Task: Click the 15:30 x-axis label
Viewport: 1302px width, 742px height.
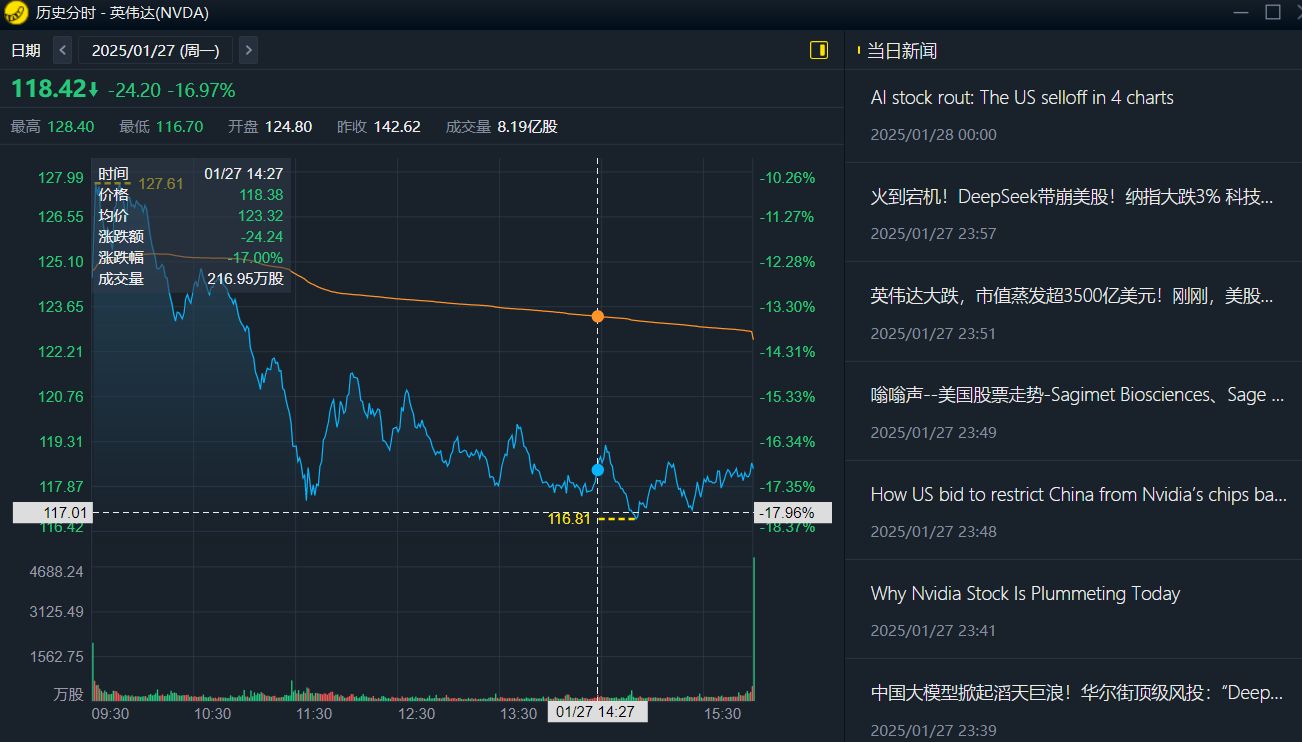Action: coord(723,714)
